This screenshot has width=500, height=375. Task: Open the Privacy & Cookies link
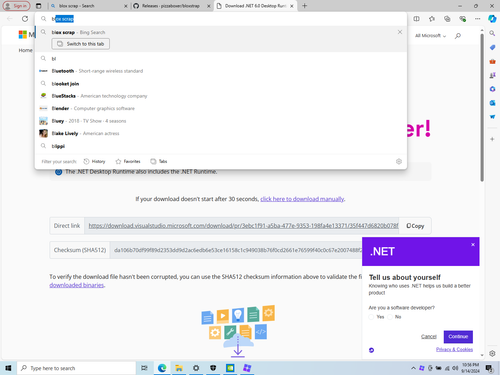(x=454, y=349)
